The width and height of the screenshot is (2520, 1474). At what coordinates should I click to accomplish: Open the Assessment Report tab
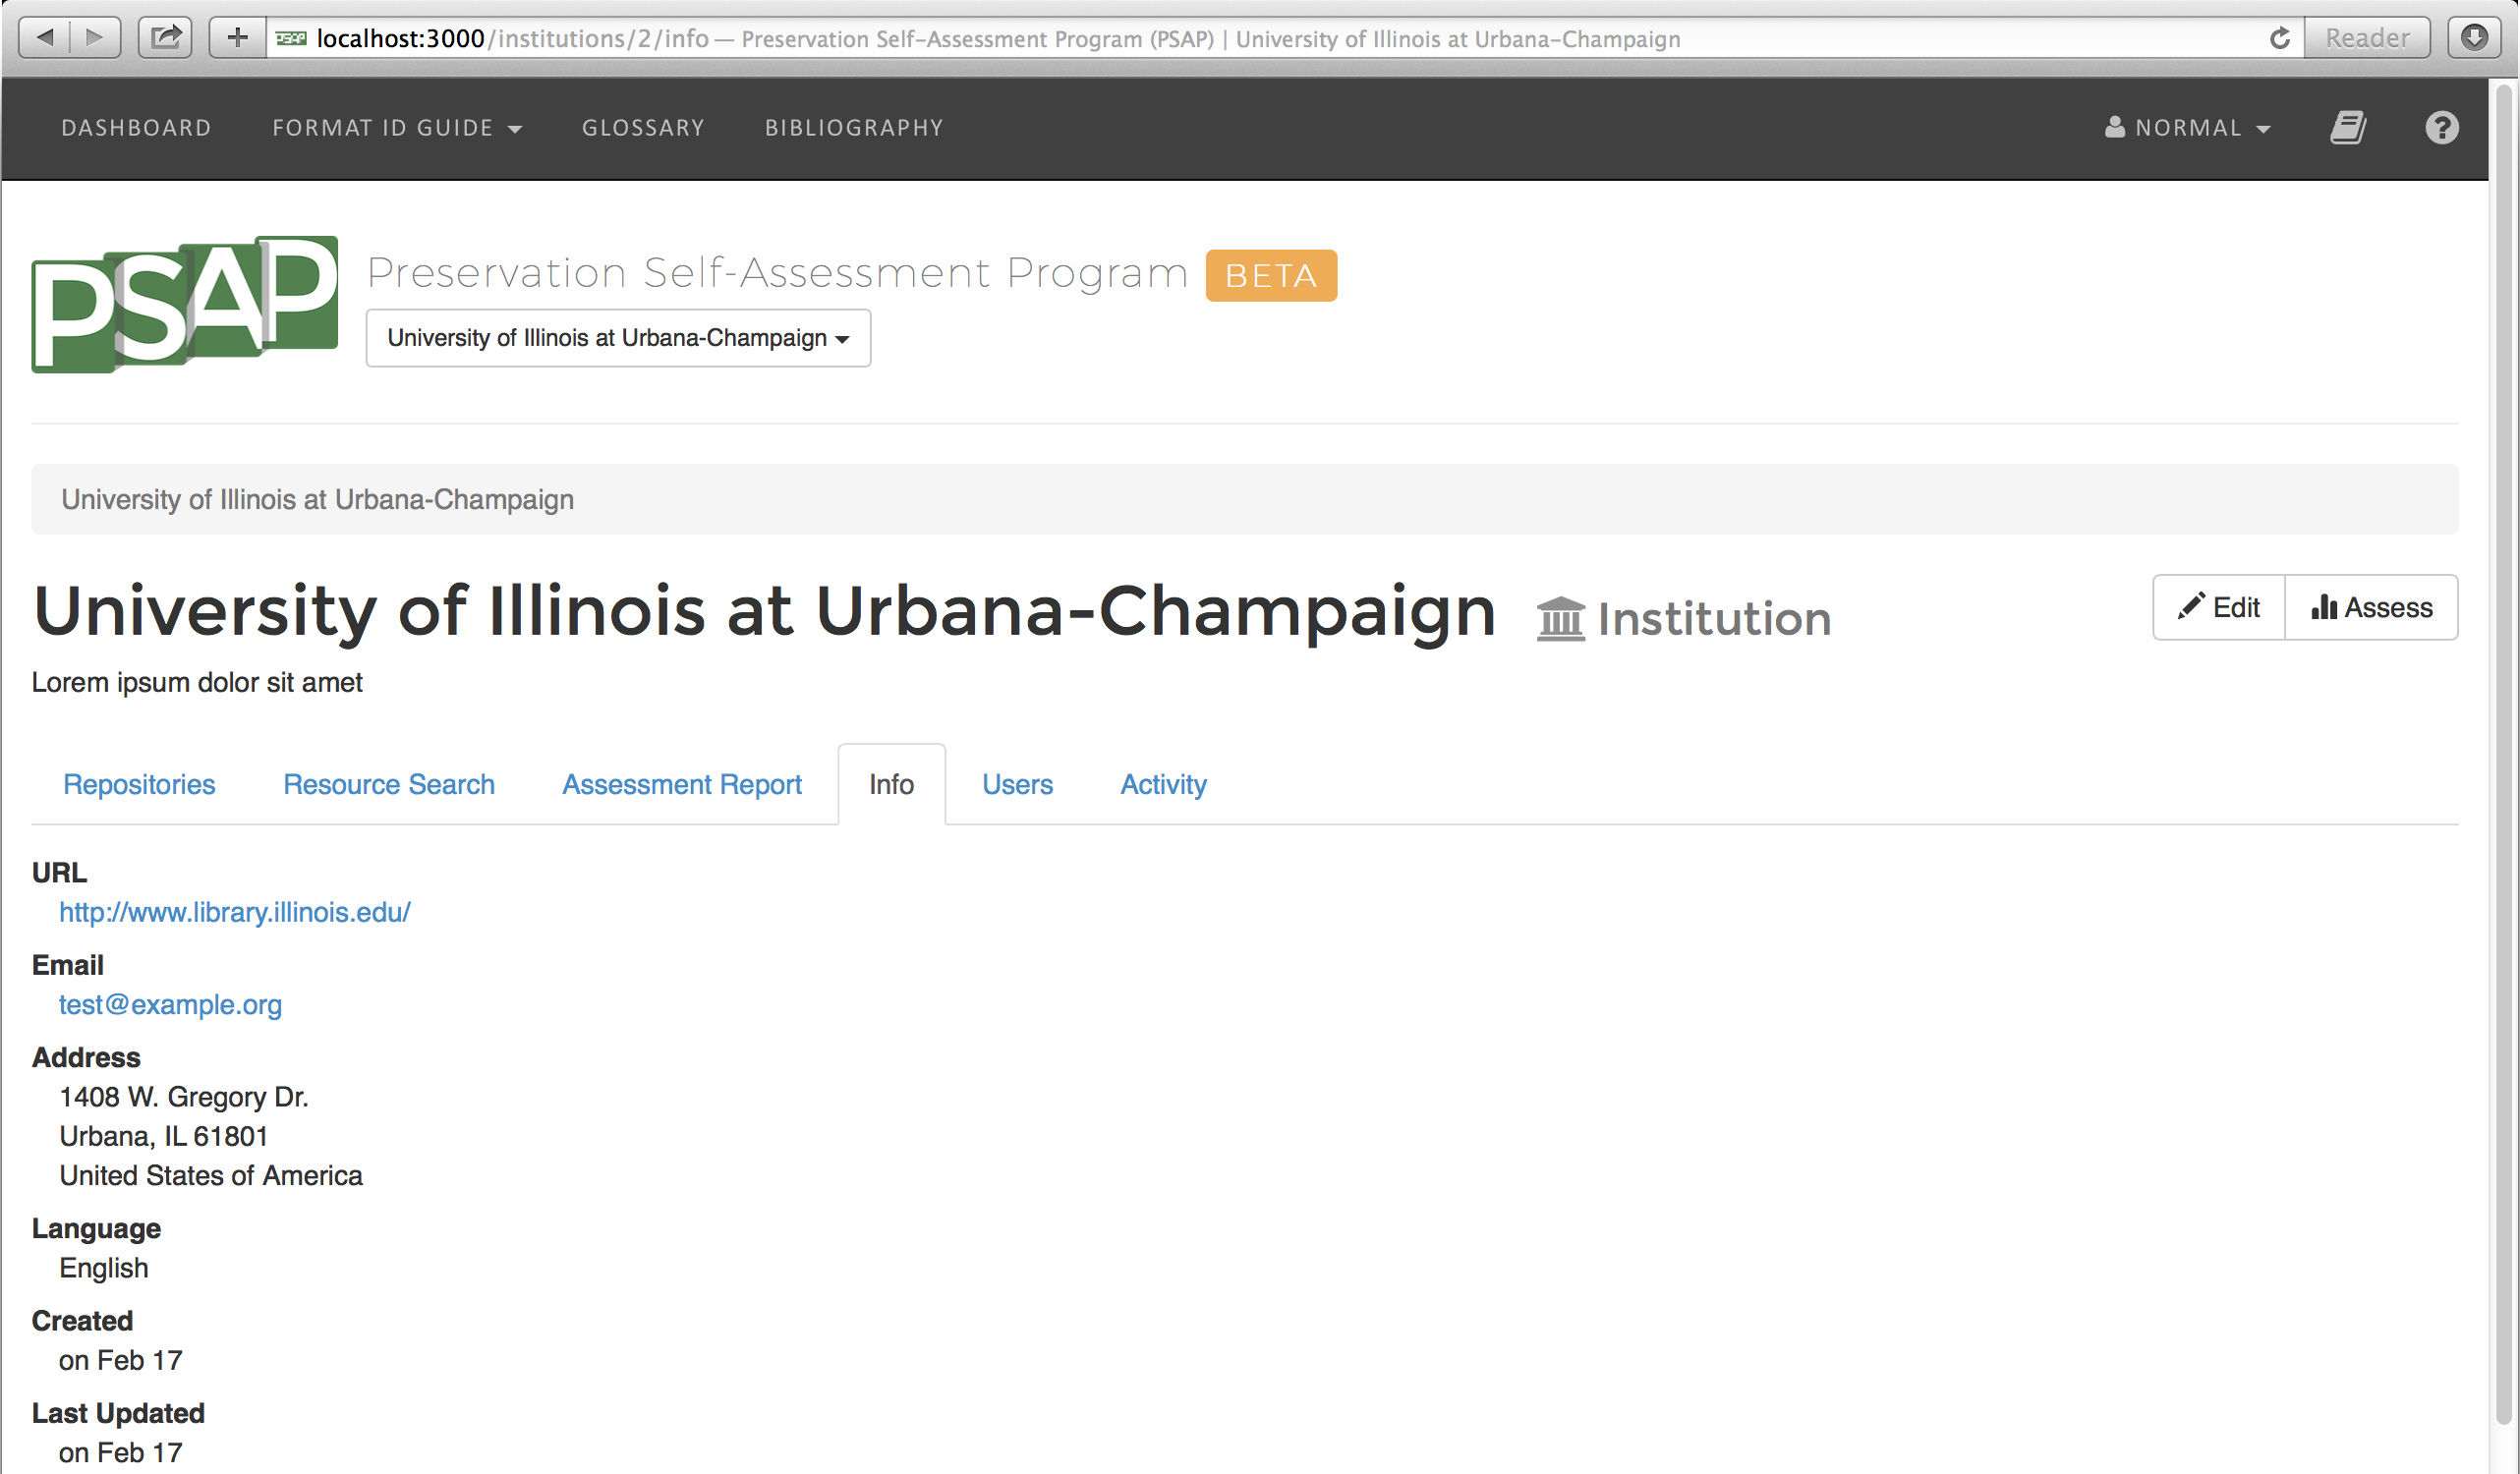[681, 782]
